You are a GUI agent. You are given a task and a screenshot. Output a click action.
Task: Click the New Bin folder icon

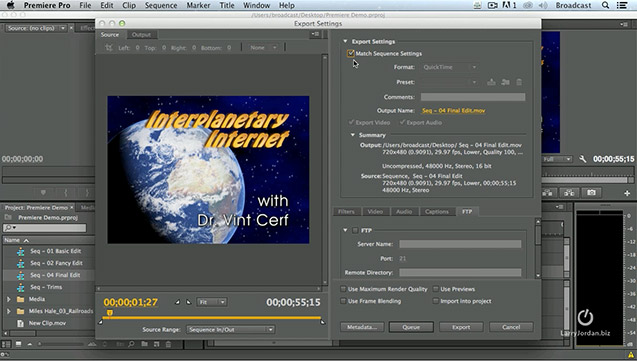pyautogui.click(x=144, y=344)
